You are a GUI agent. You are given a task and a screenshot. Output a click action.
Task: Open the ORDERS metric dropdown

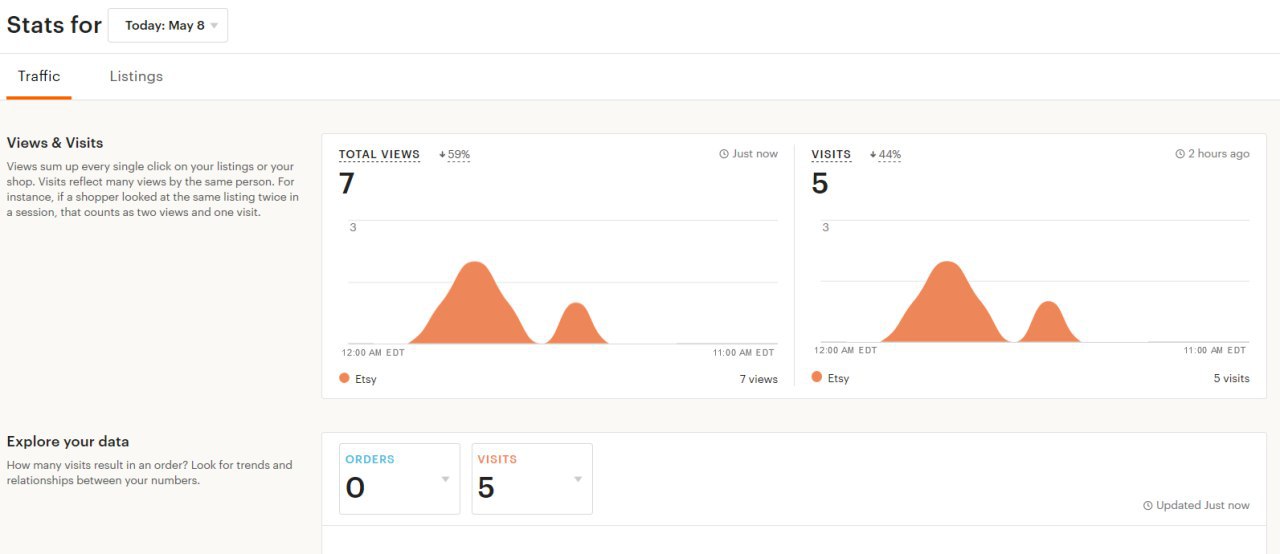400,479
